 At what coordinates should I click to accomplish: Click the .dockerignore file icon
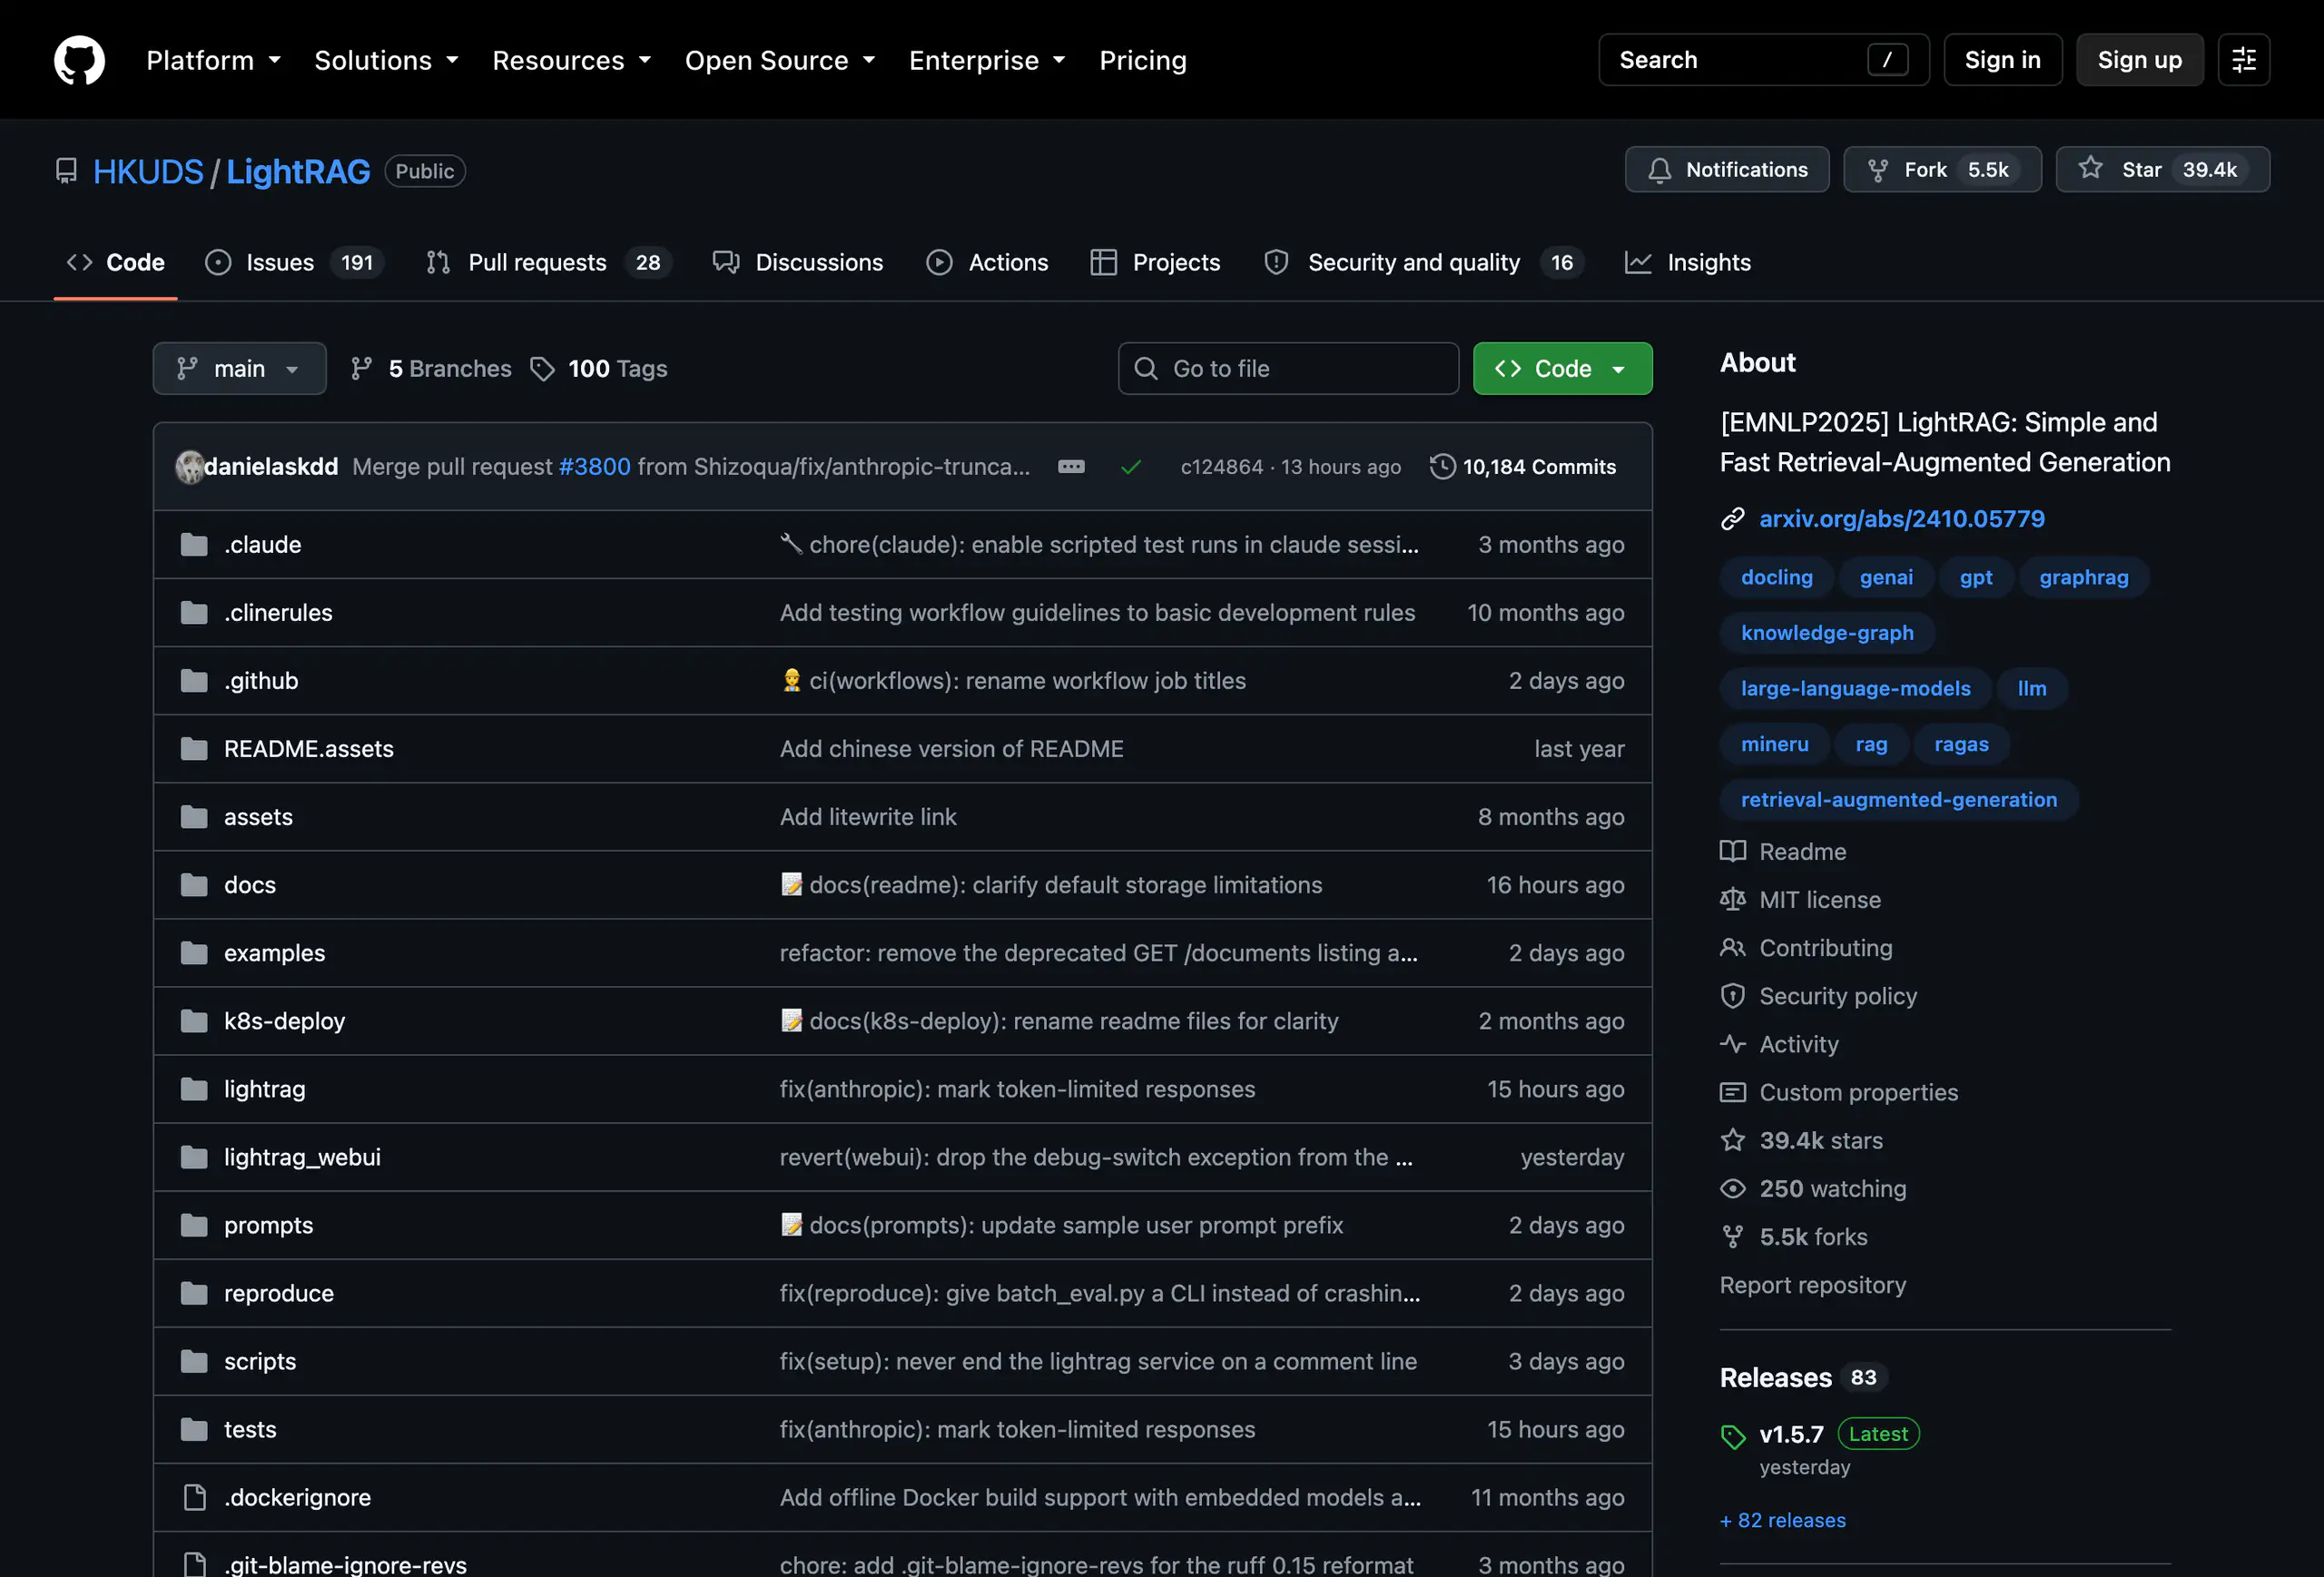tap(194, 1497)
